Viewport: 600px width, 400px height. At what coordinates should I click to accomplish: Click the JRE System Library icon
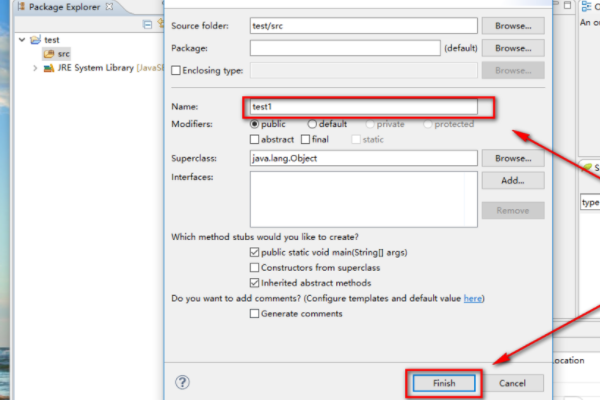pyautogui.click(x=49, y=68)
